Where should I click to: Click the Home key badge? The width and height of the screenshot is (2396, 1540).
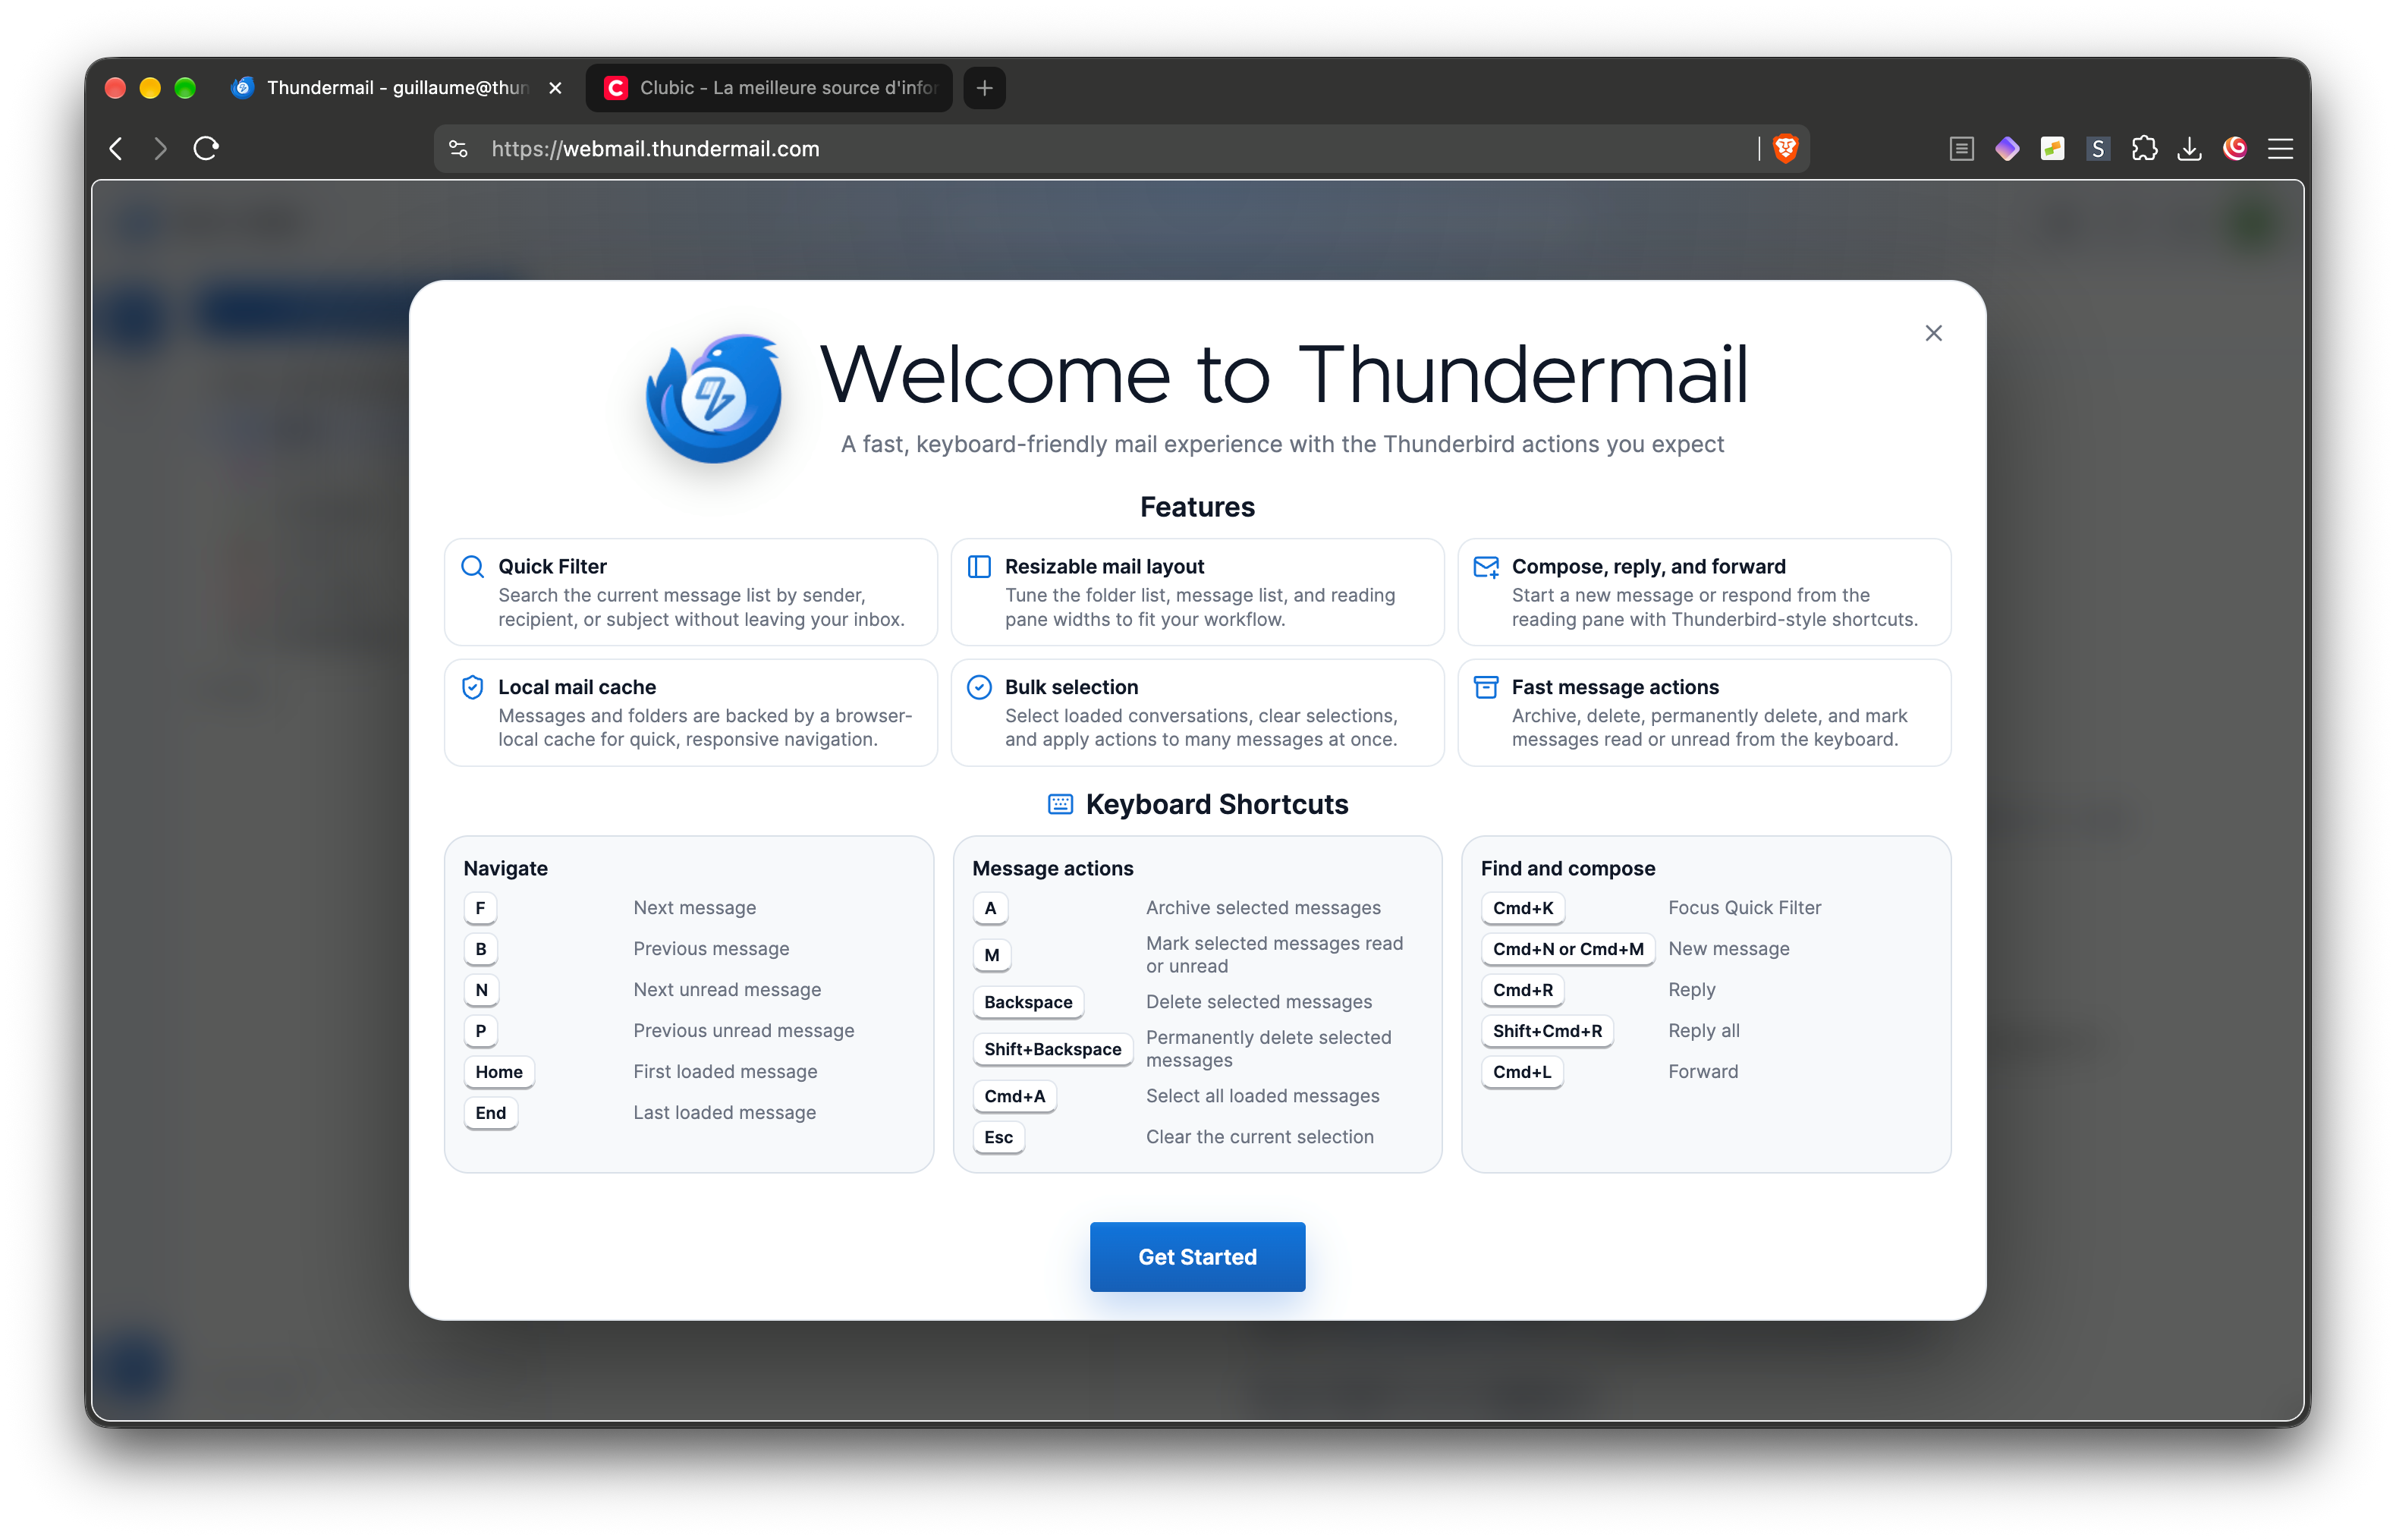pyautogui.click(x=499, y=1072)
